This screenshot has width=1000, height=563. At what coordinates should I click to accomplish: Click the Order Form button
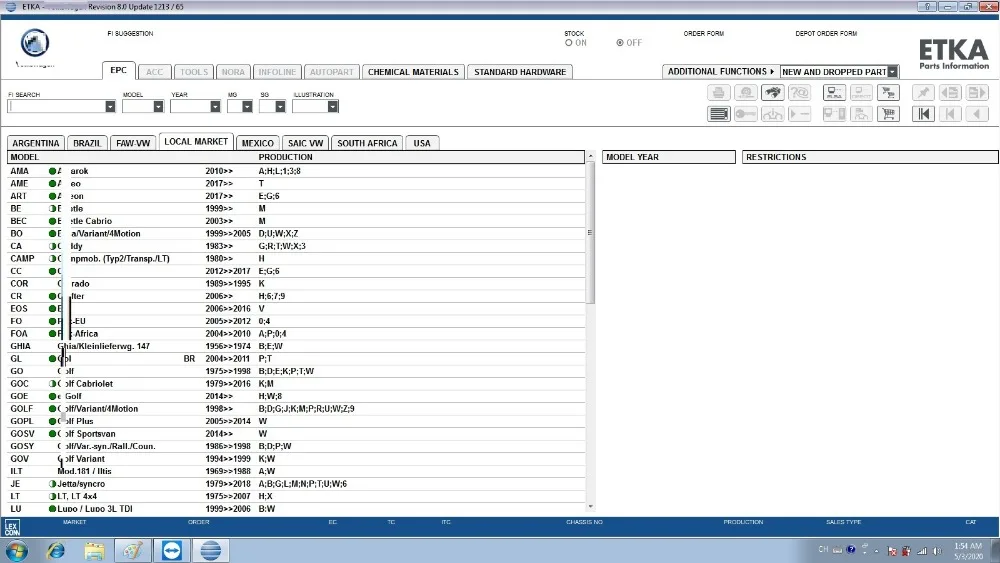click(x=703, y=33)
